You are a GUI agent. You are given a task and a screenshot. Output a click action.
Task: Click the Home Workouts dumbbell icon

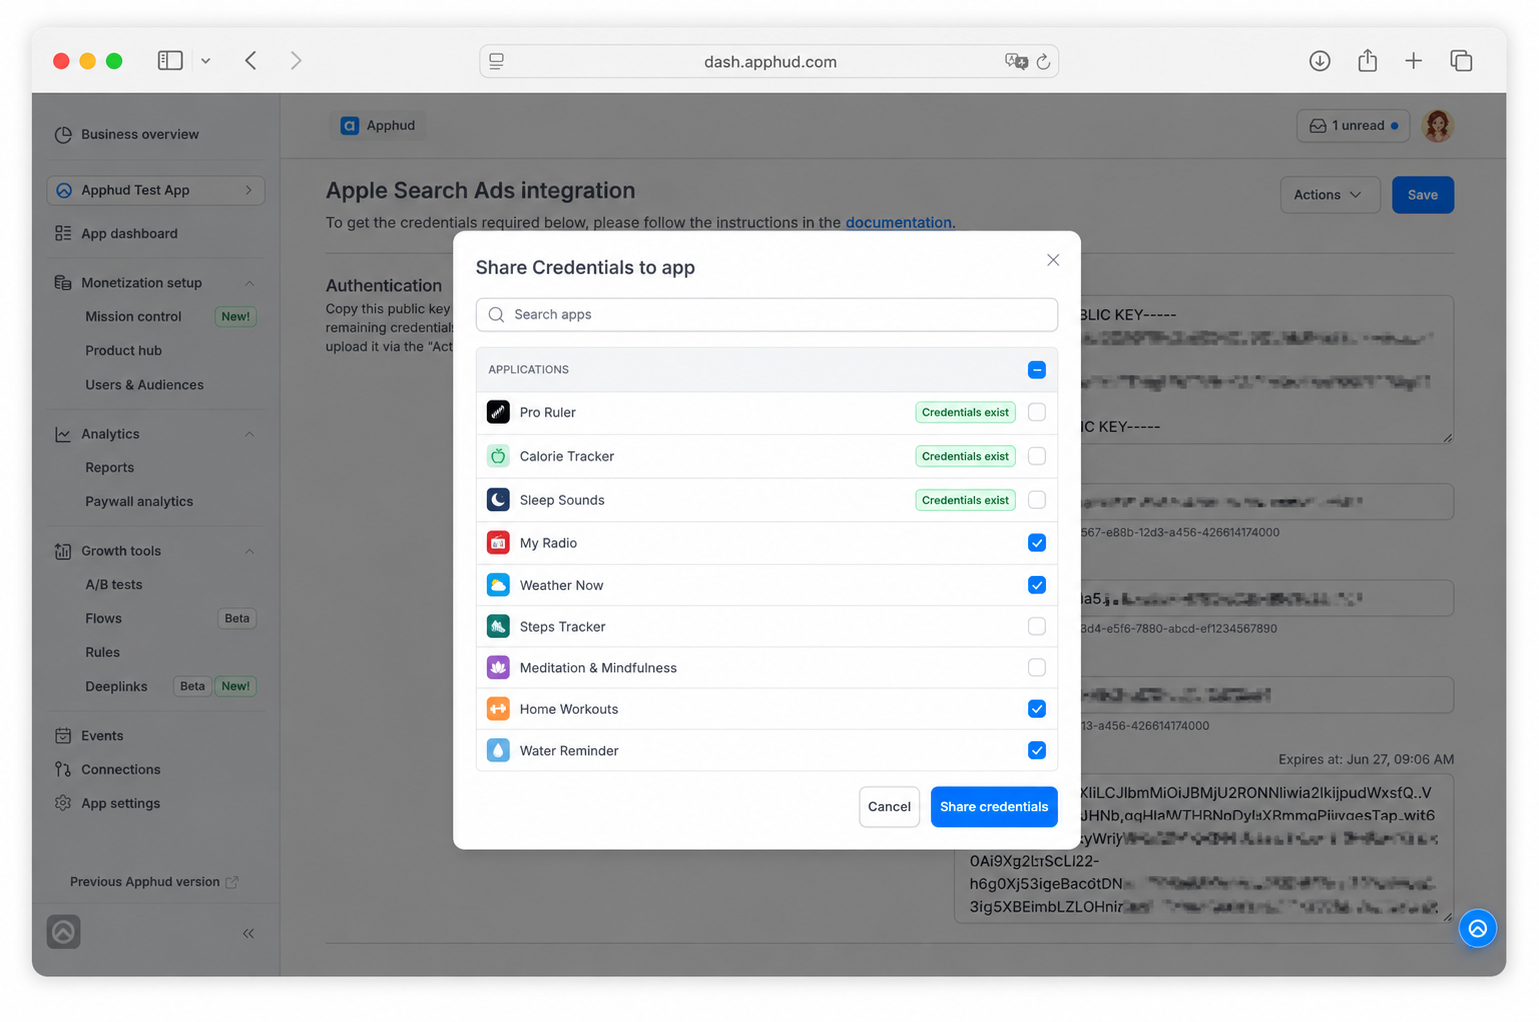coord(498,709)
